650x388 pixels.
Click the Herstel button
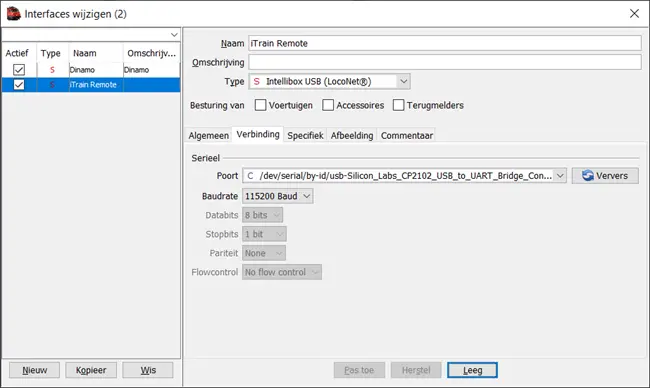(x=416, y=370)
